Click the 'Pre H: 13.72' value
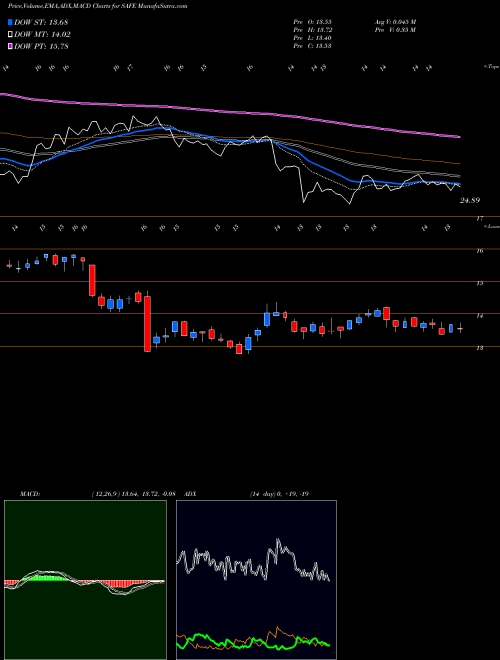 pos(313,30)
